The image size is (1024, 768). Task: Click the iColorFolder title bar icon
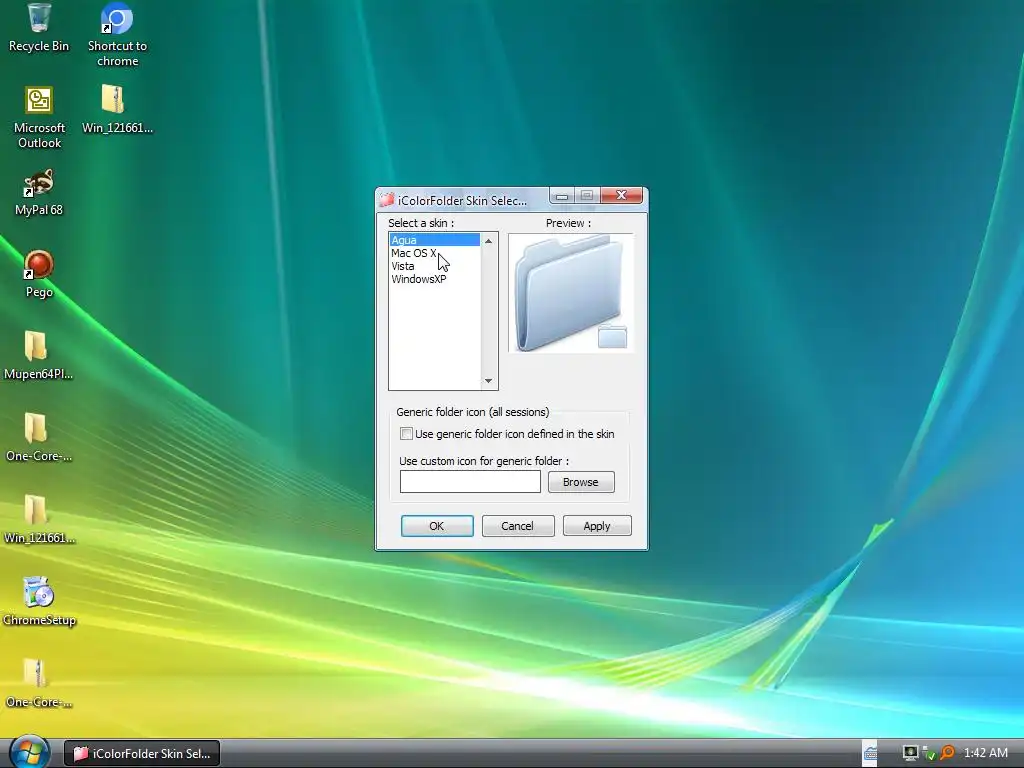tap(387, 200)
